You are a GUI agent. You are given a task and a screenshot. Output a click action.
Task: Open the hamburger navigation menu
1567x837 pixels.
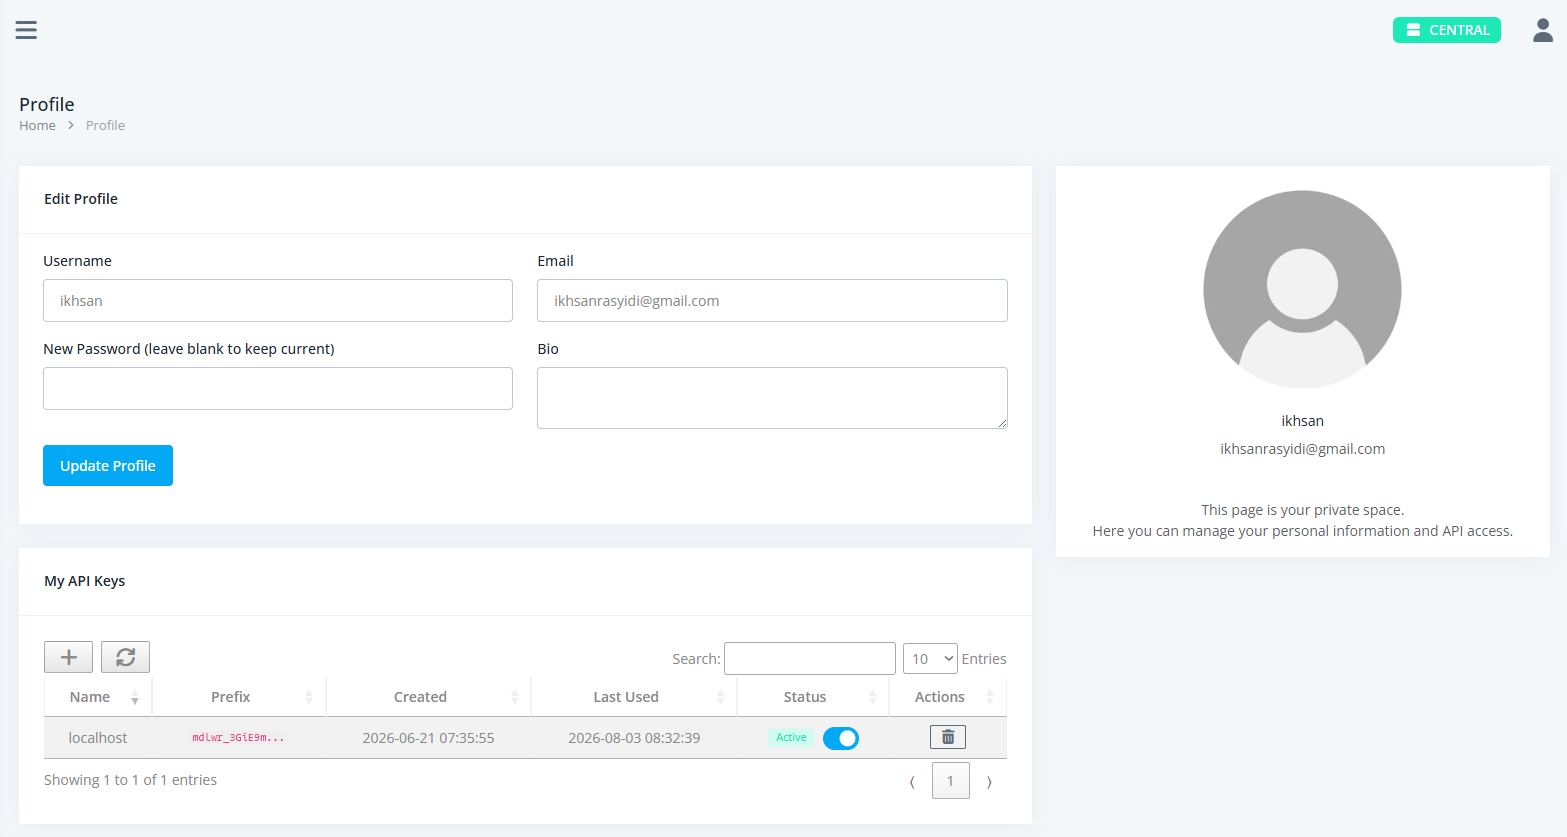tap(26, 30)
